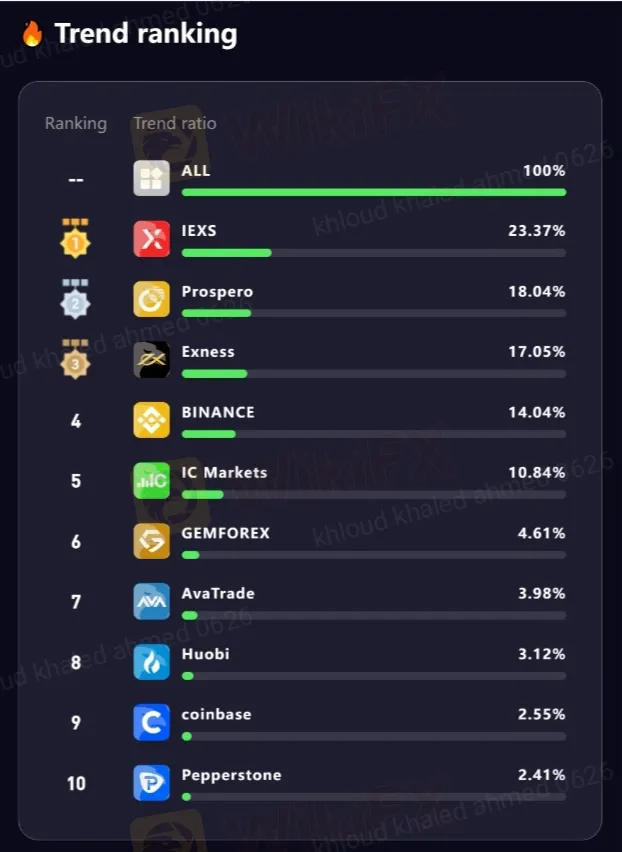Open the Pepperstone logo icon

click(151, 782)
